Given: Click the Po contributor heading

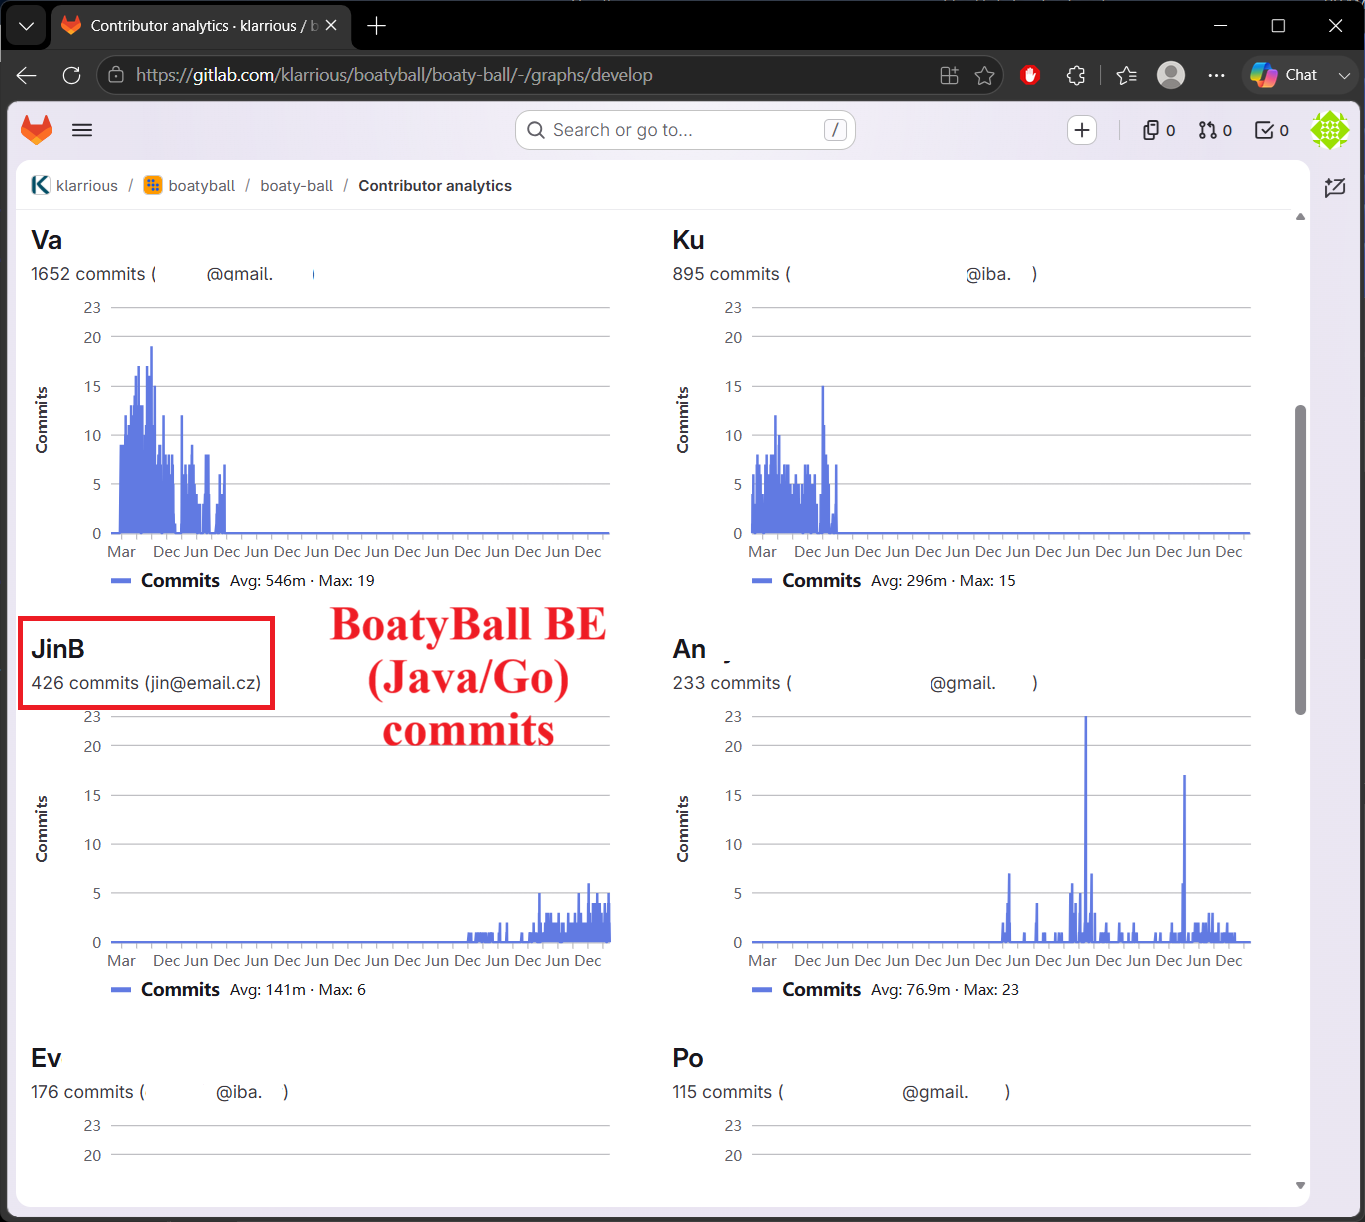Looking at the screenshot, I should (x=688, y=1058).
